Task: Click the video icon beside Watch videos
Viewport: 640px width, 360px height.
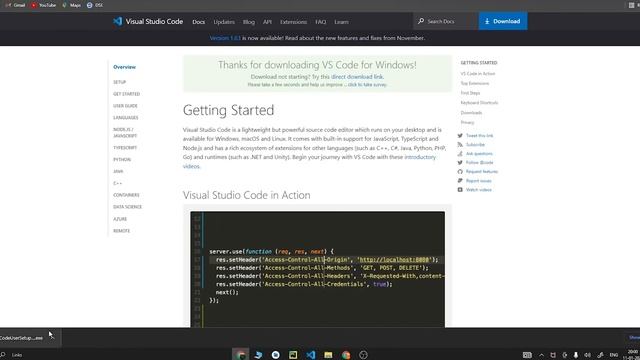Action: pos(460,189)
